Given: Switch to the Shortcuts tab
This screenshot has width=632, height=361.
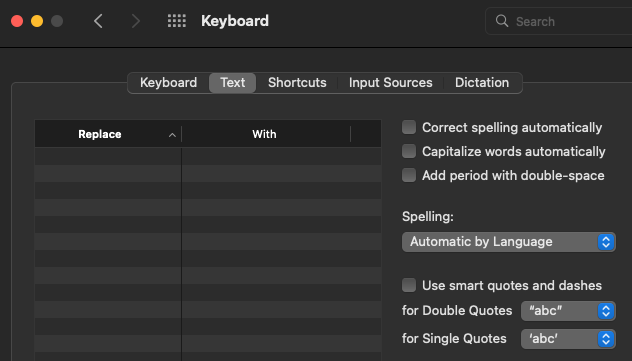Looking at the screenshot, I should tap(297, 83).
